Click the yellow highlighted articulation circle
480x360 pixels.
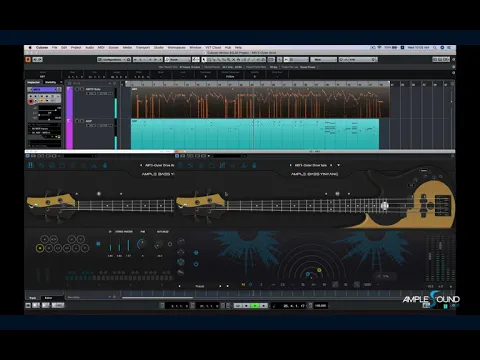tap(40, 248)
